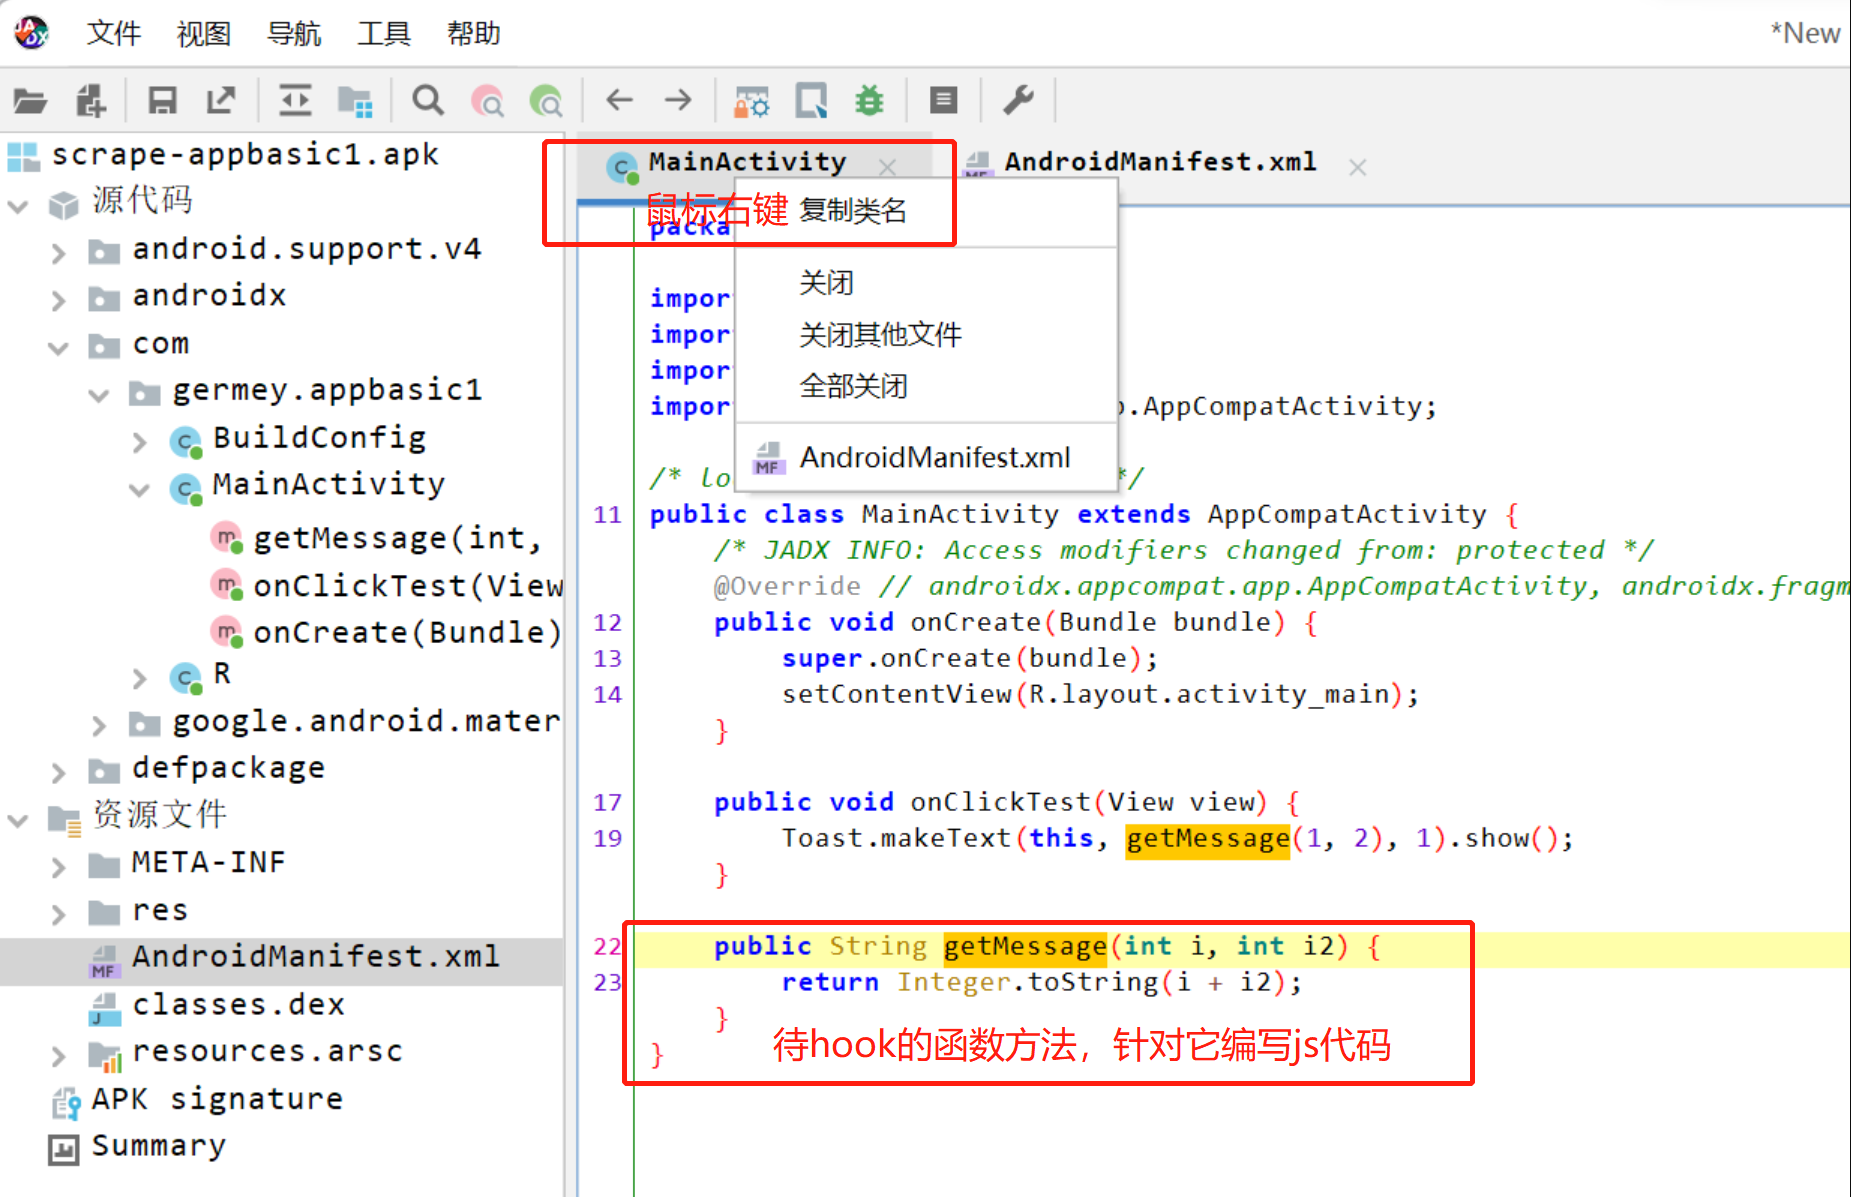Open the APK signature node
Screen dimensions: 1851x1197
217,1099
